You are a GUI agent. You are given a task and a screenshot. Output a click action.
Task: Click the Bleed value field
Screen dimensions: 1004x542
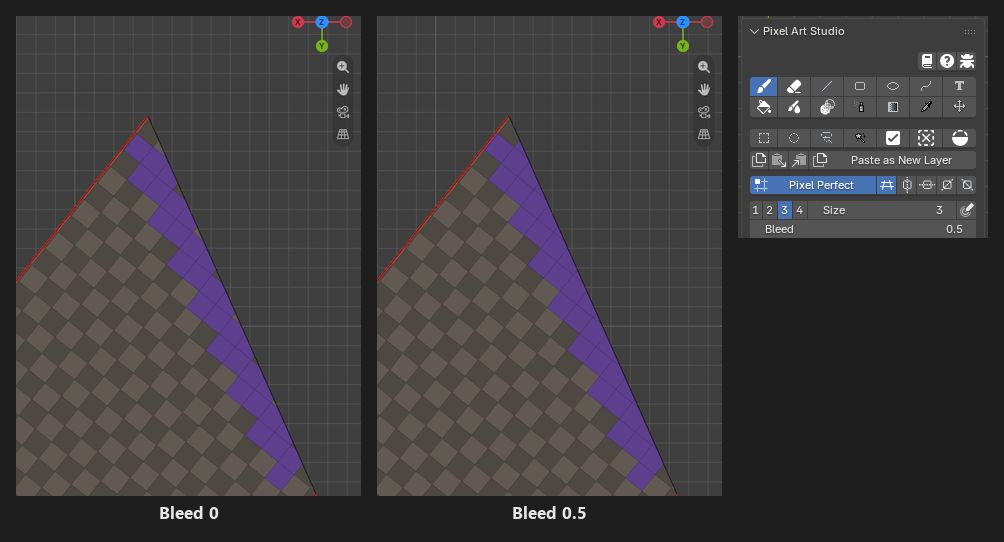coord(863,229)
